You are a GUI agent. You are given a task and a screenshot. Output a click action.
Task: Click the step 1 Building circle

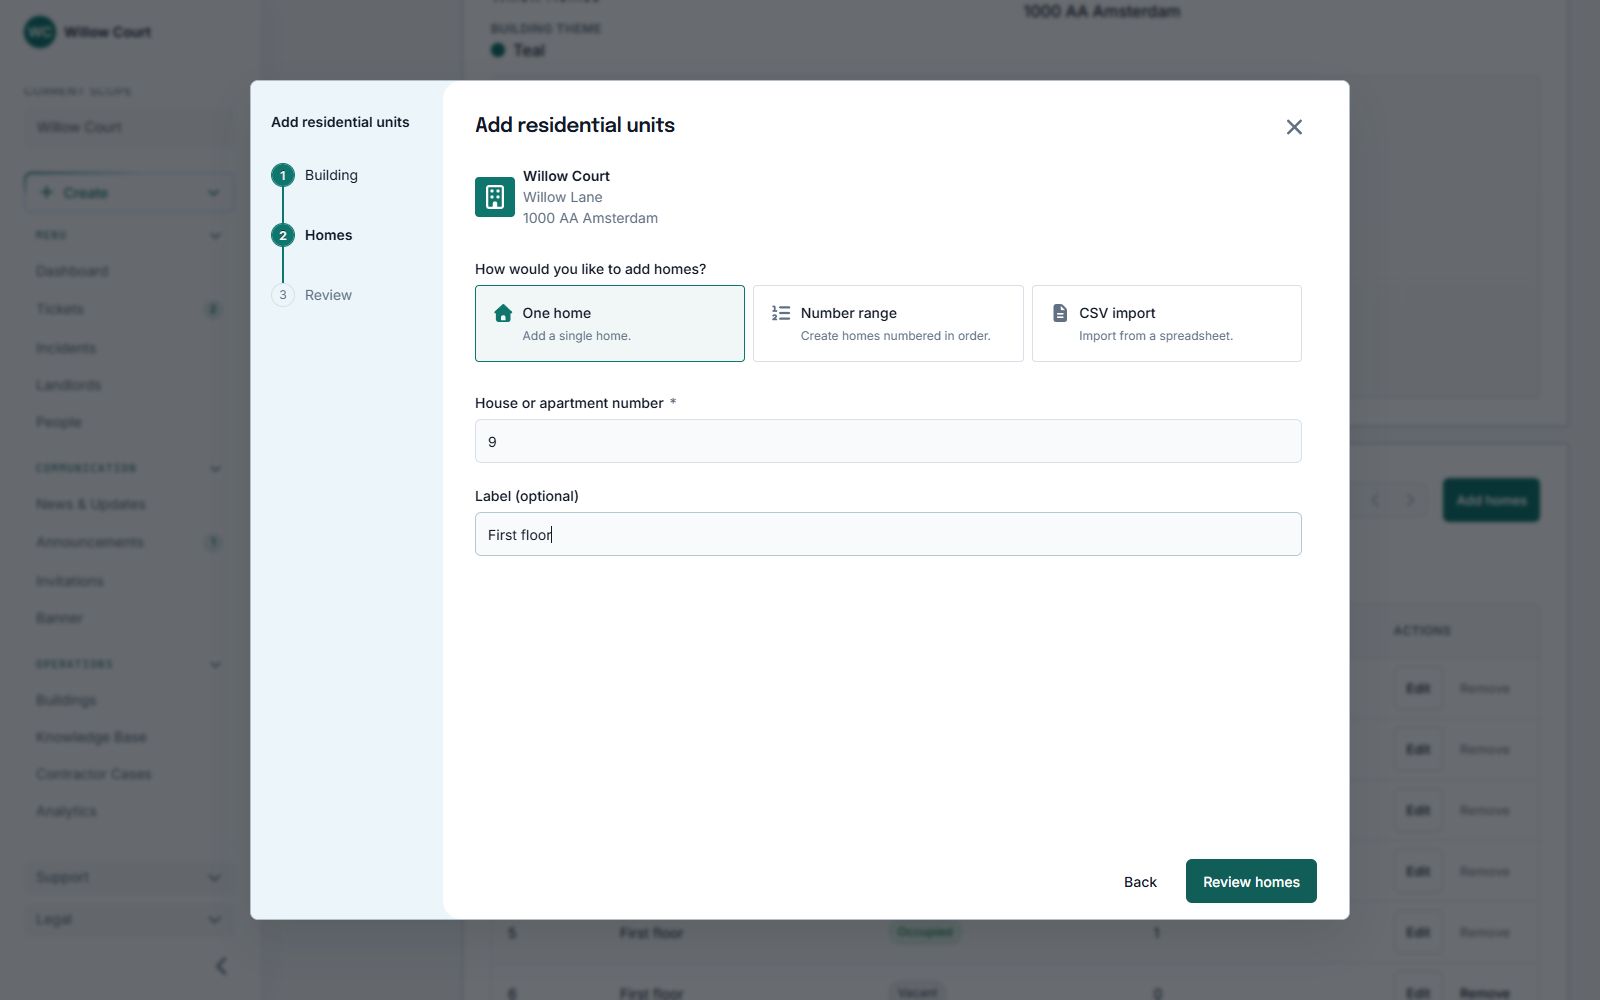point(283,175)
